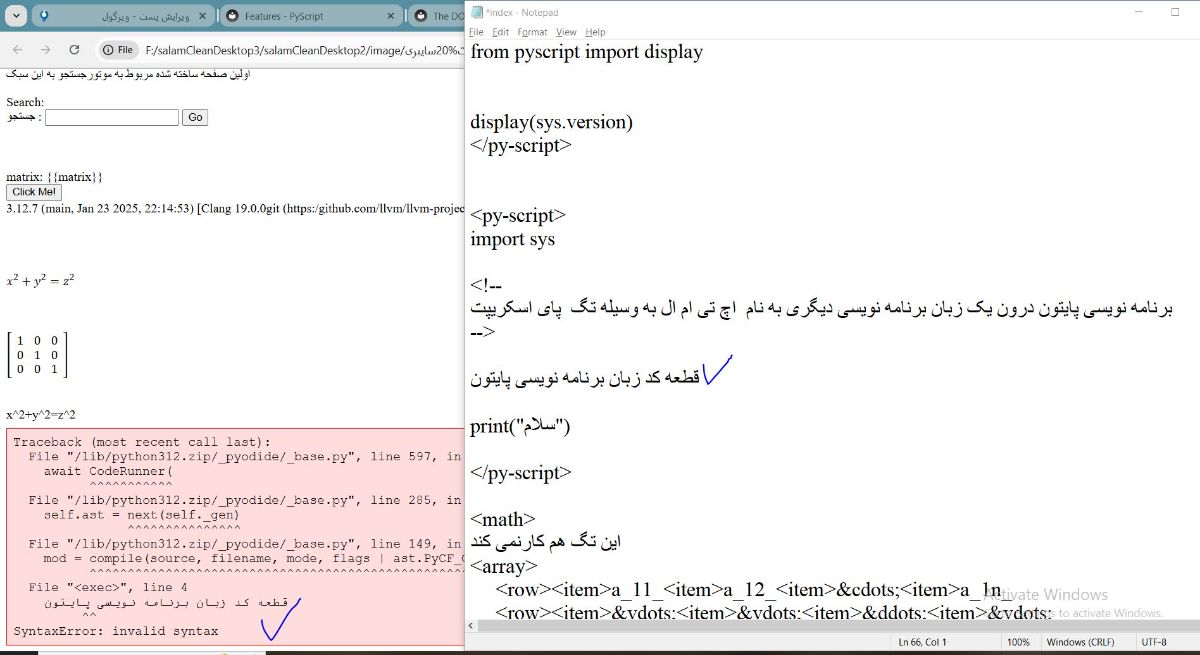Open the View menu in Notepad

pyautogui.click(x=566, y=31)
